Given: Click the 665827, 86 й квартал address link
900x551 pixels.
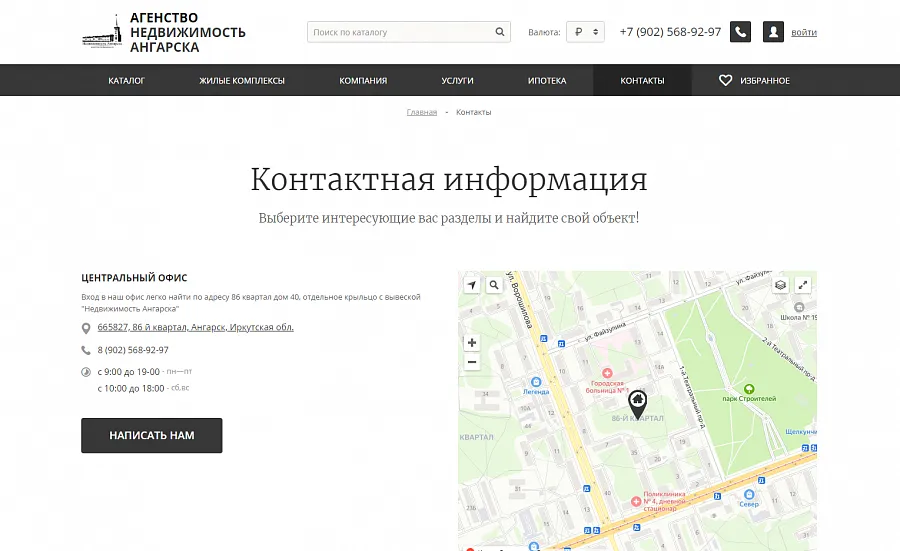Looking at the screenshot, I should point(195,327).
